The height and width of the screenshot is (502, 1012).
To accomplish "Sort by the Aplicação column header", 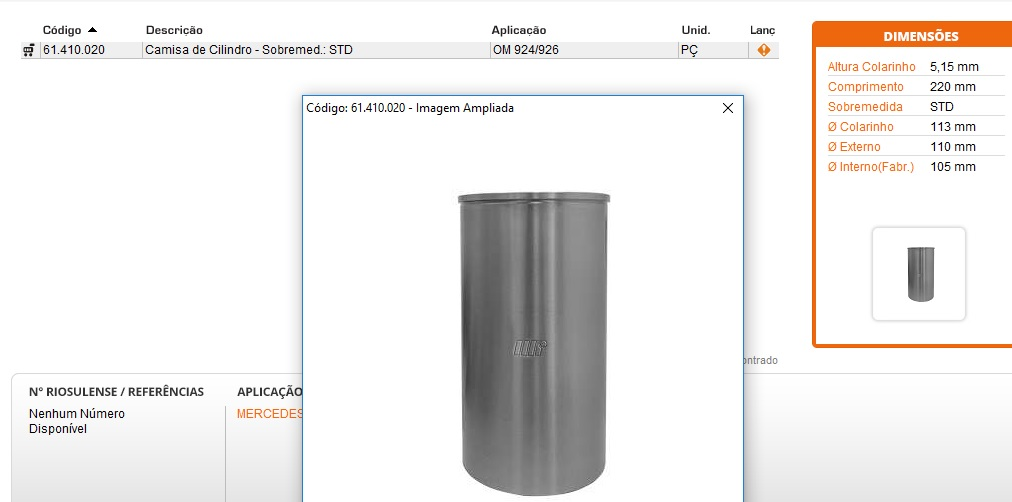I will click(518, 30).
